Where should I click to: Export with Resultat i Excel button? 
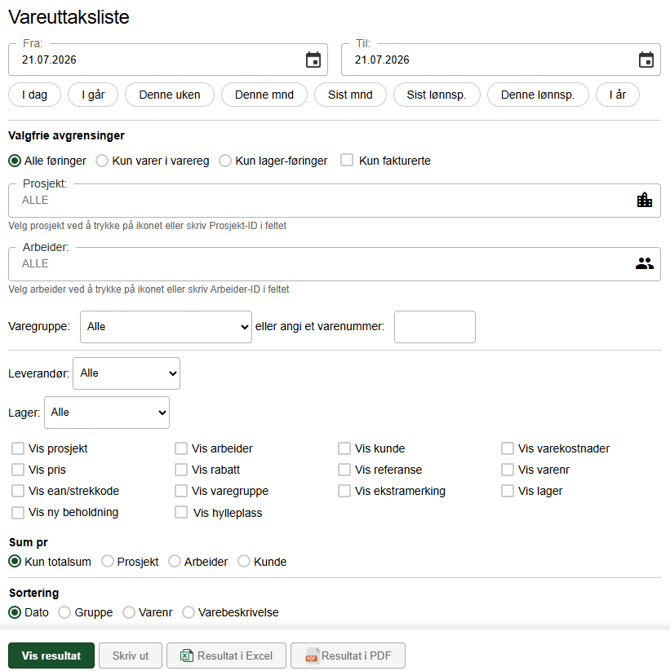pos(226,656)
